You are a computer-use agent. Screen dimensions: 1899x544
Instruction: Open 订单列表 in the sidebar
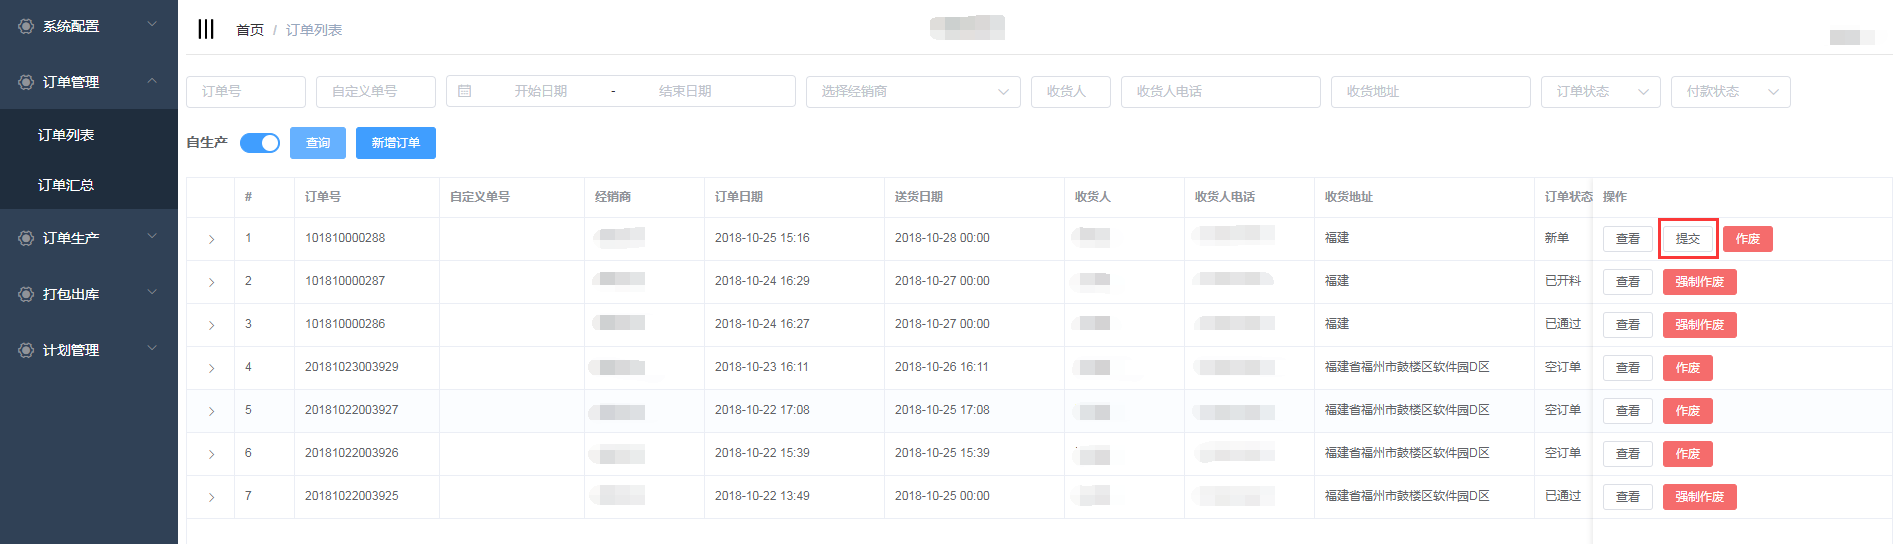[66, 135]
